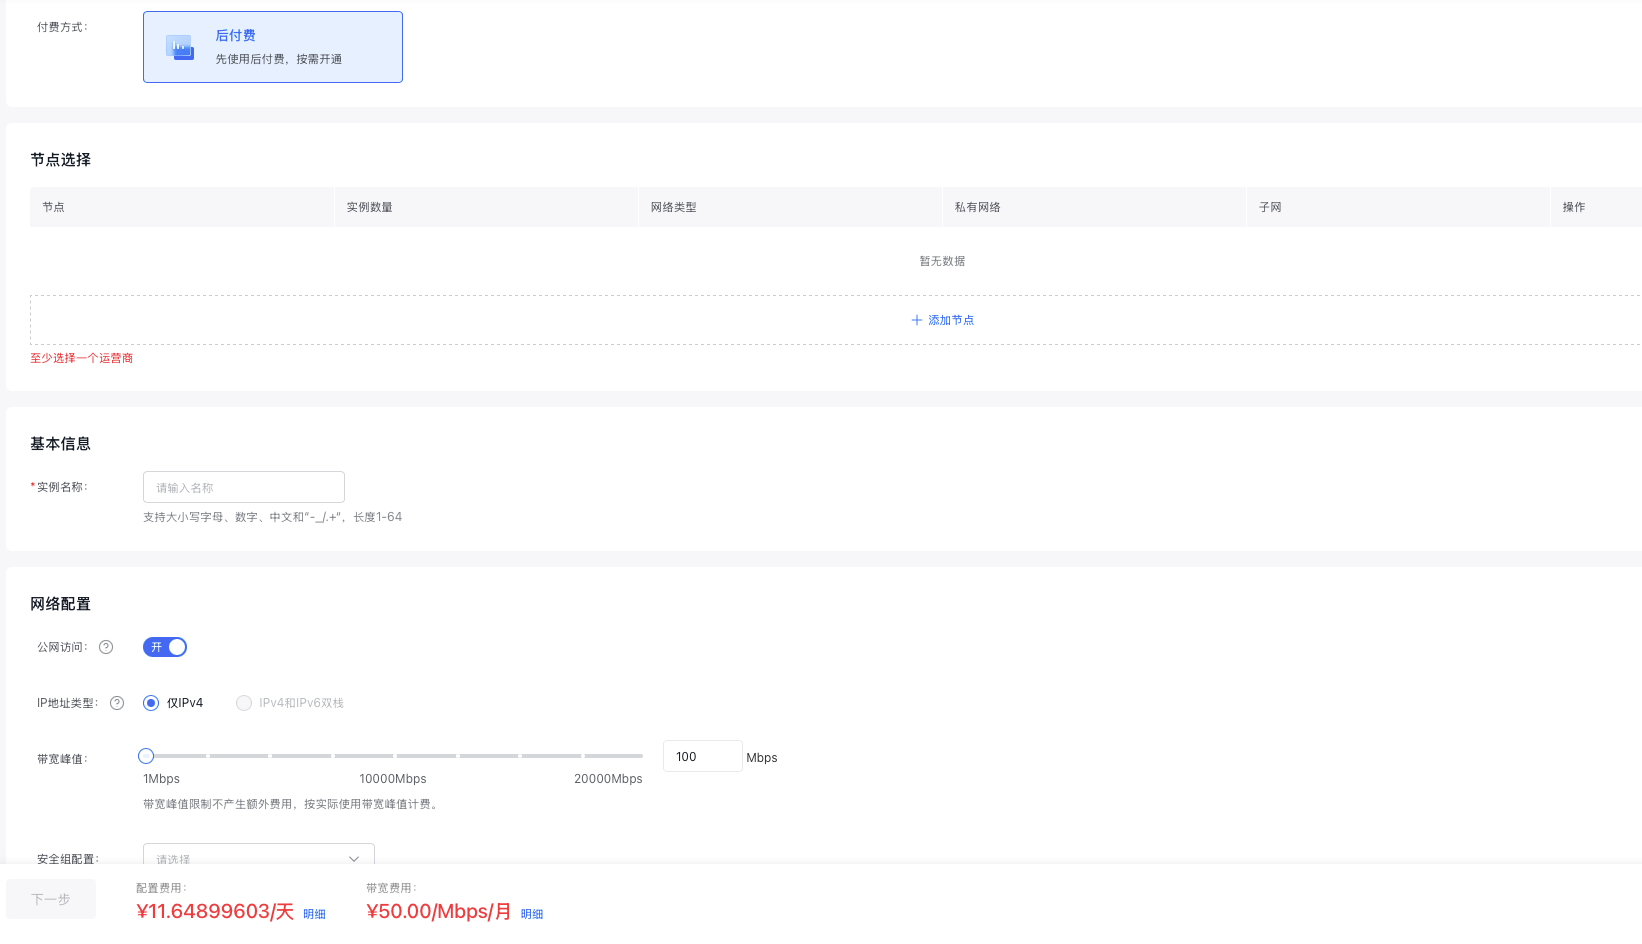Choose the IPv4和IPv6双栈 radio option

coord(244,703)
